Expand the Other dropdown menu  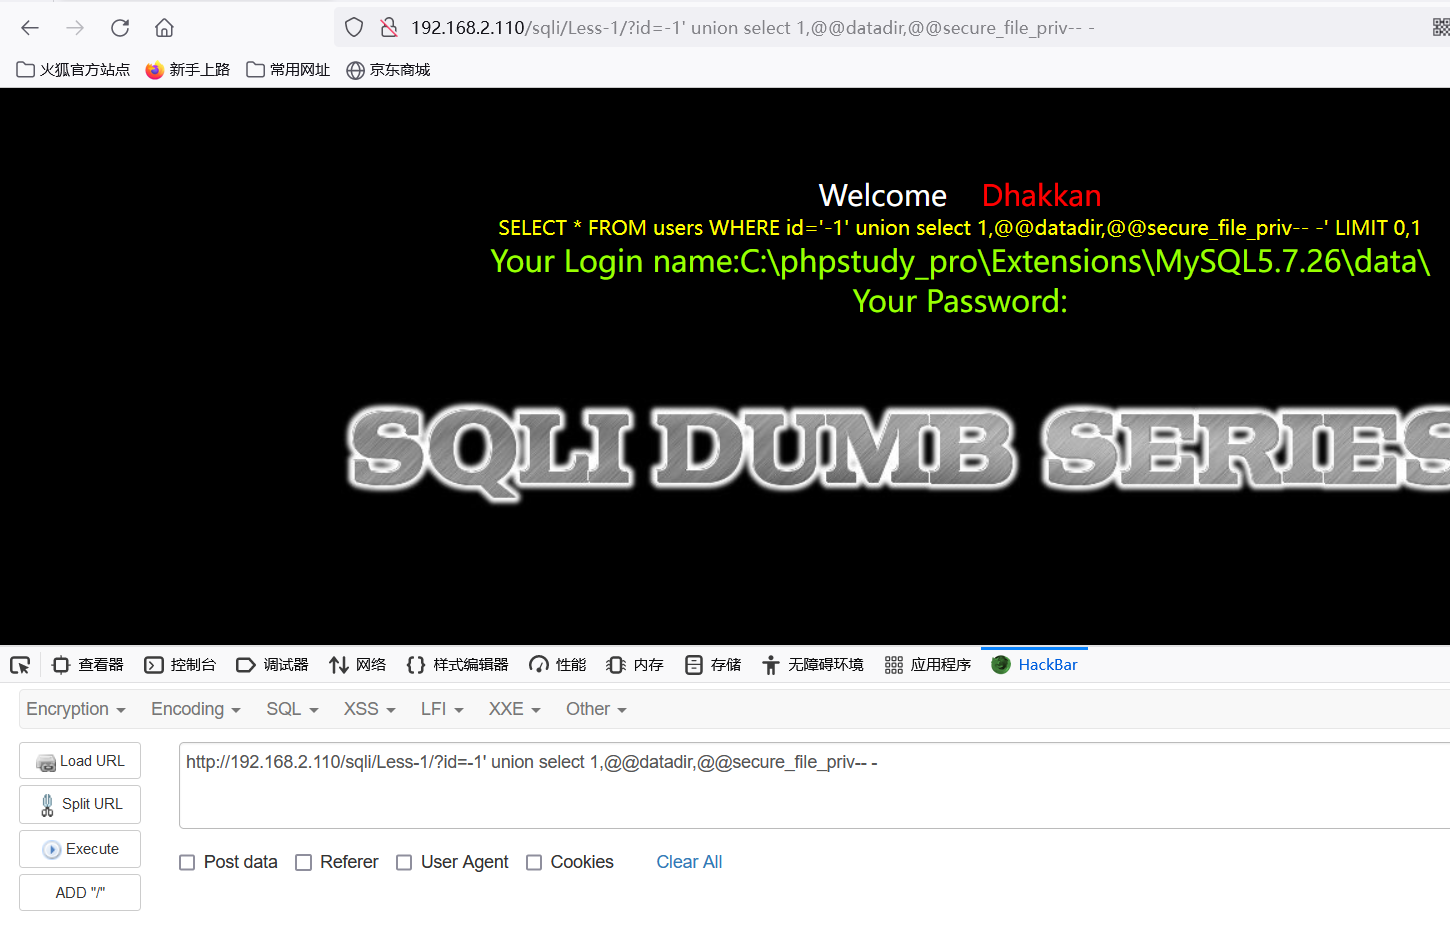[596, 709]
